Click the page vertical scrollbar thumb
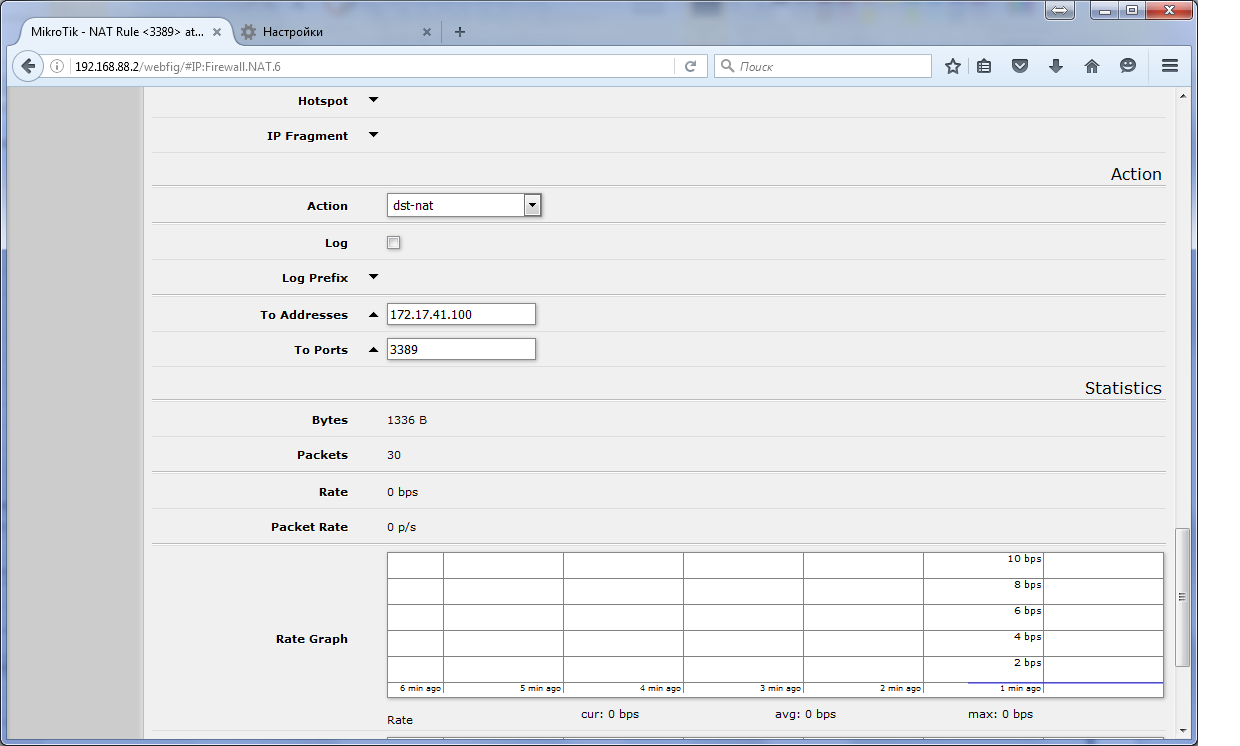Image resolution: width=1240 pixels, height=746 pixels. coord(1182,597)
